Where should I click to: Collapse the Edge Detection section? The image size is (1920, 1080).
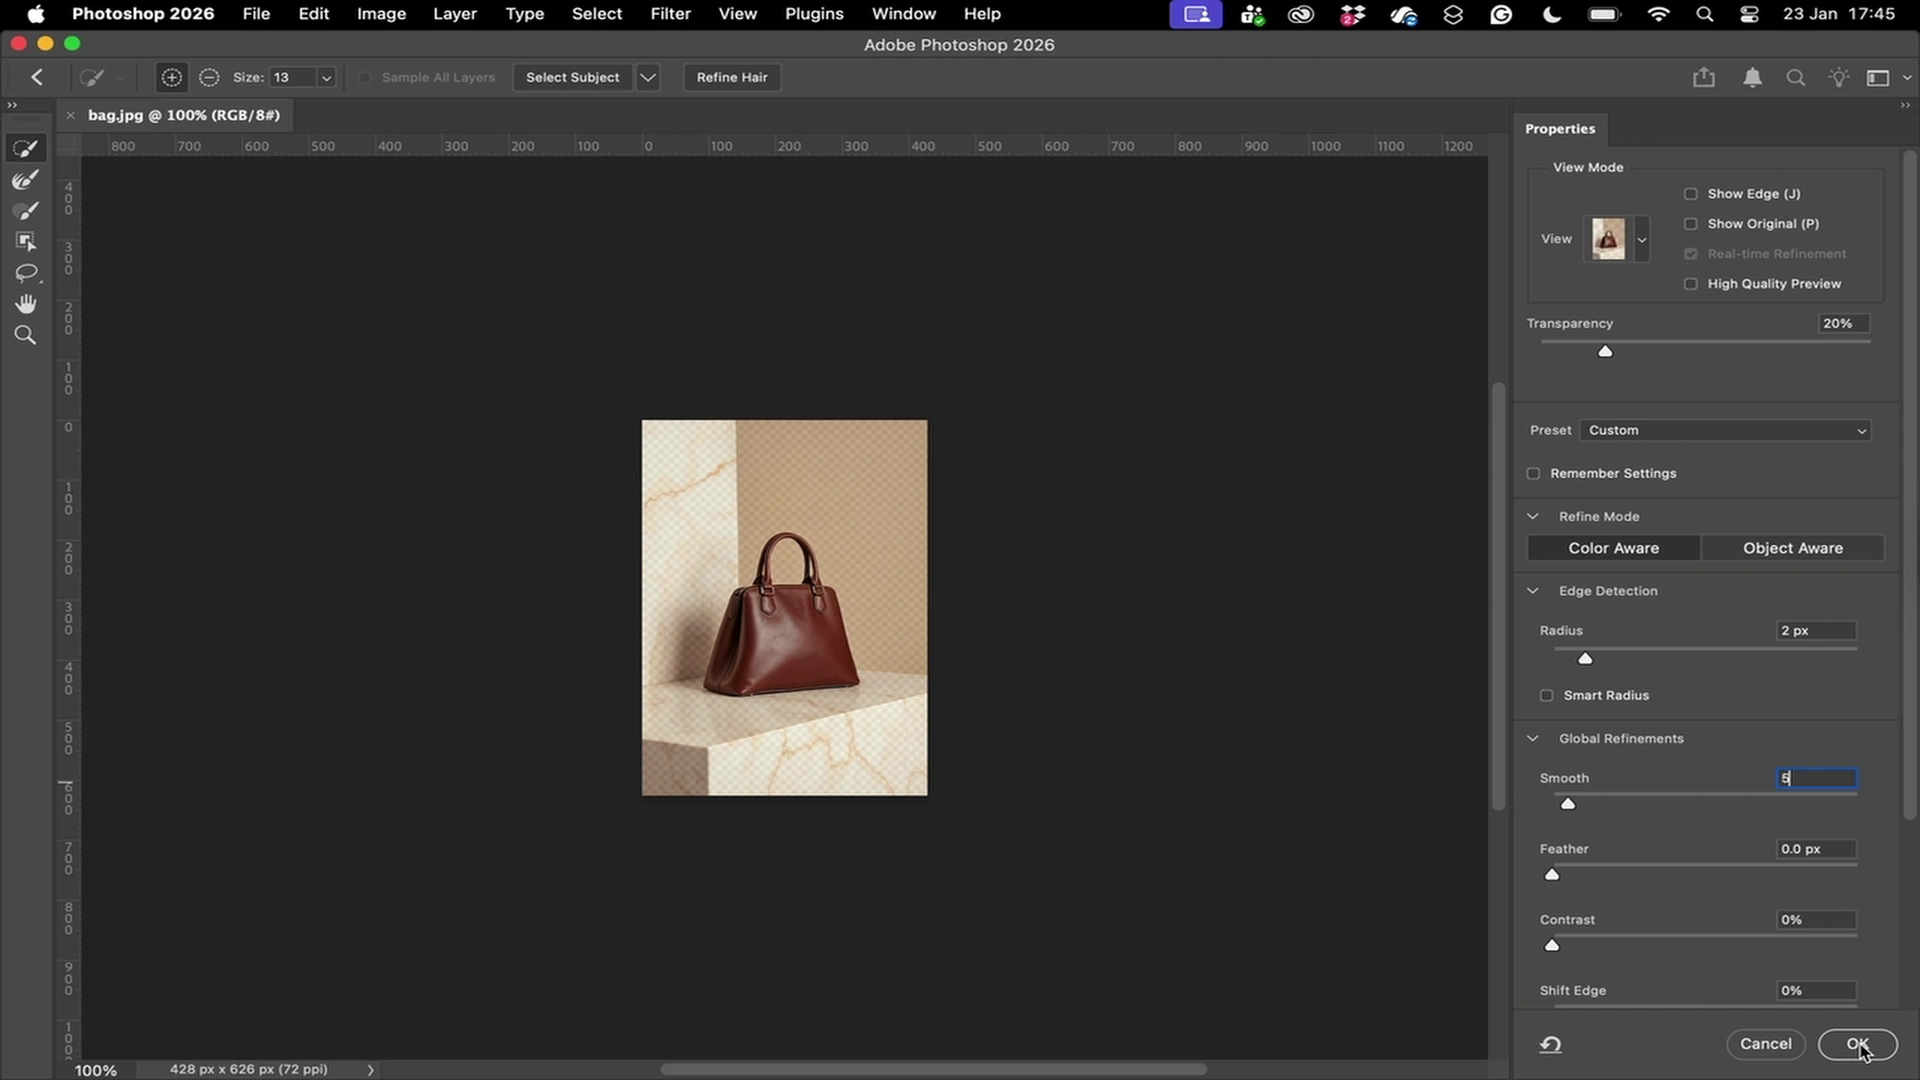(x=1534, y=590)
